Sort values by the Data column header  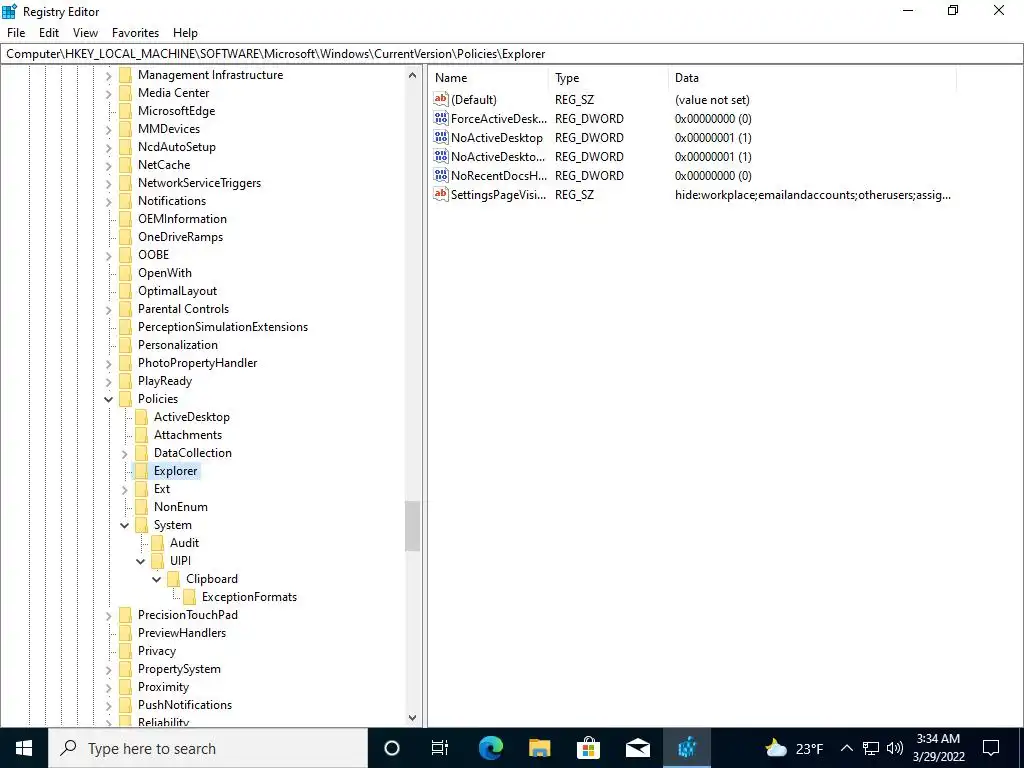(x=812, y=78)
